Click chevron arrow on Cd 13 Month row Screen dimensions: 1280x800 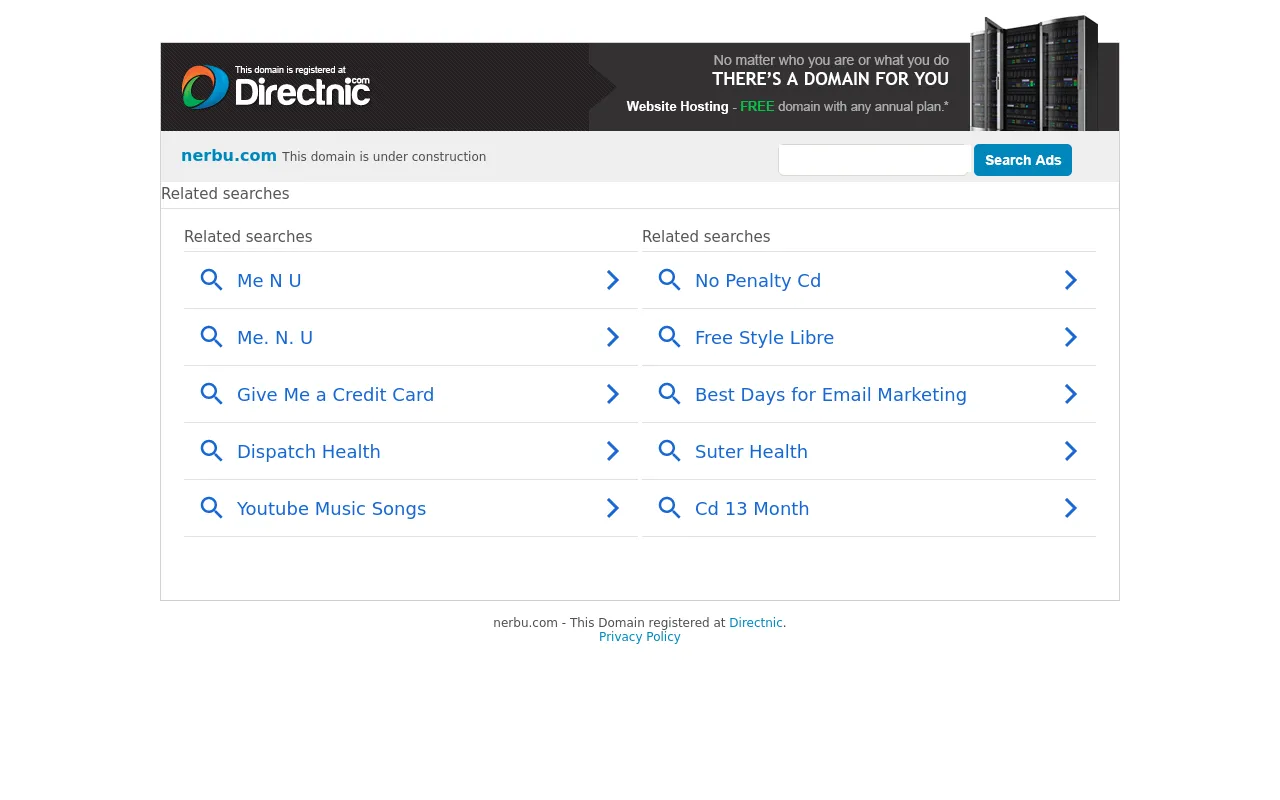coord(1071,508)
